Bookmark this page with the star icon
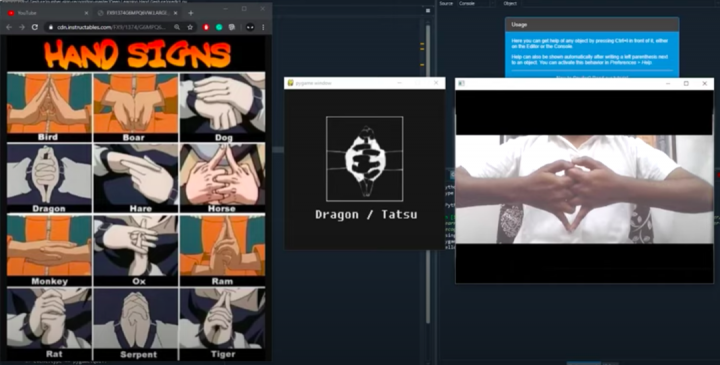Screen dimensions: 720x365 point(190,28)
